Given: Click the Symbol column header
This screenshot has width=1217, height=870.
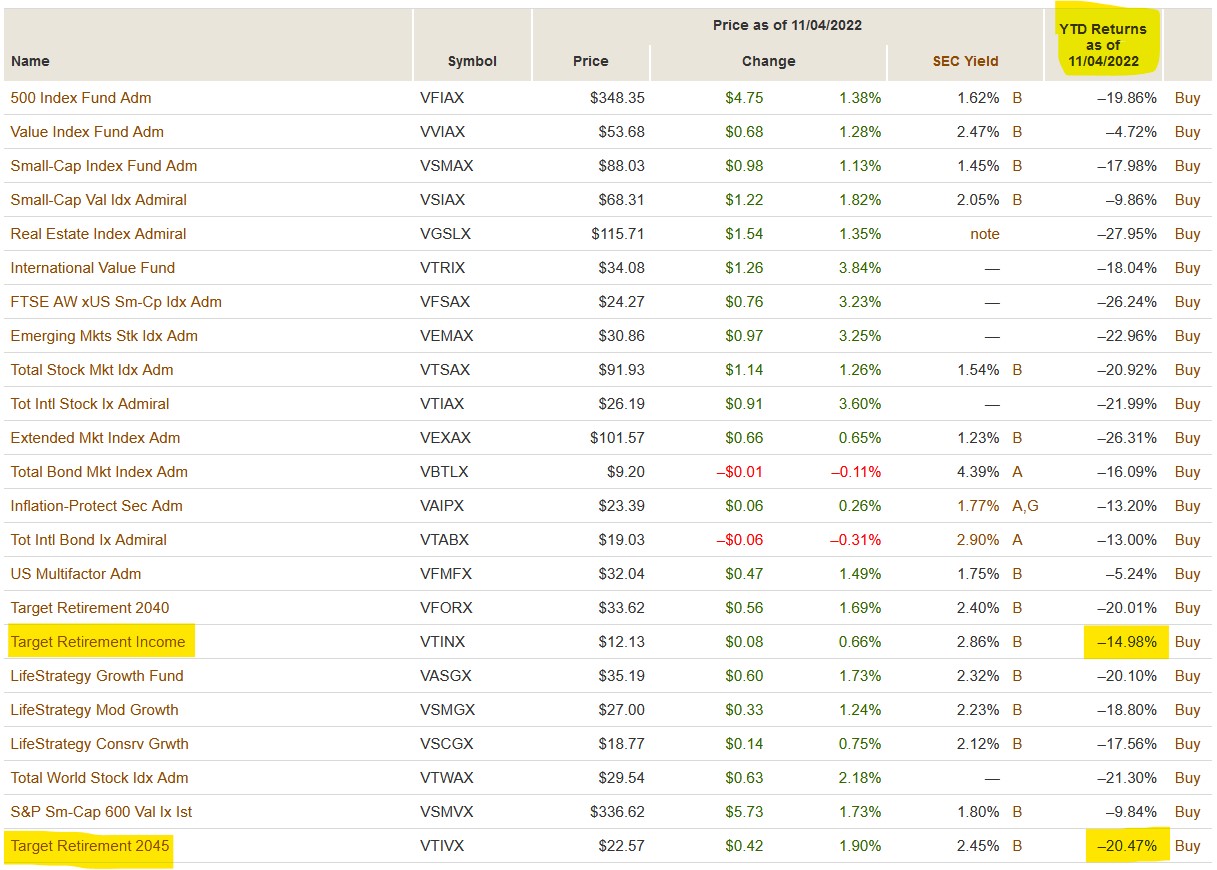Looking at the screenshot, I should [472, 61].
